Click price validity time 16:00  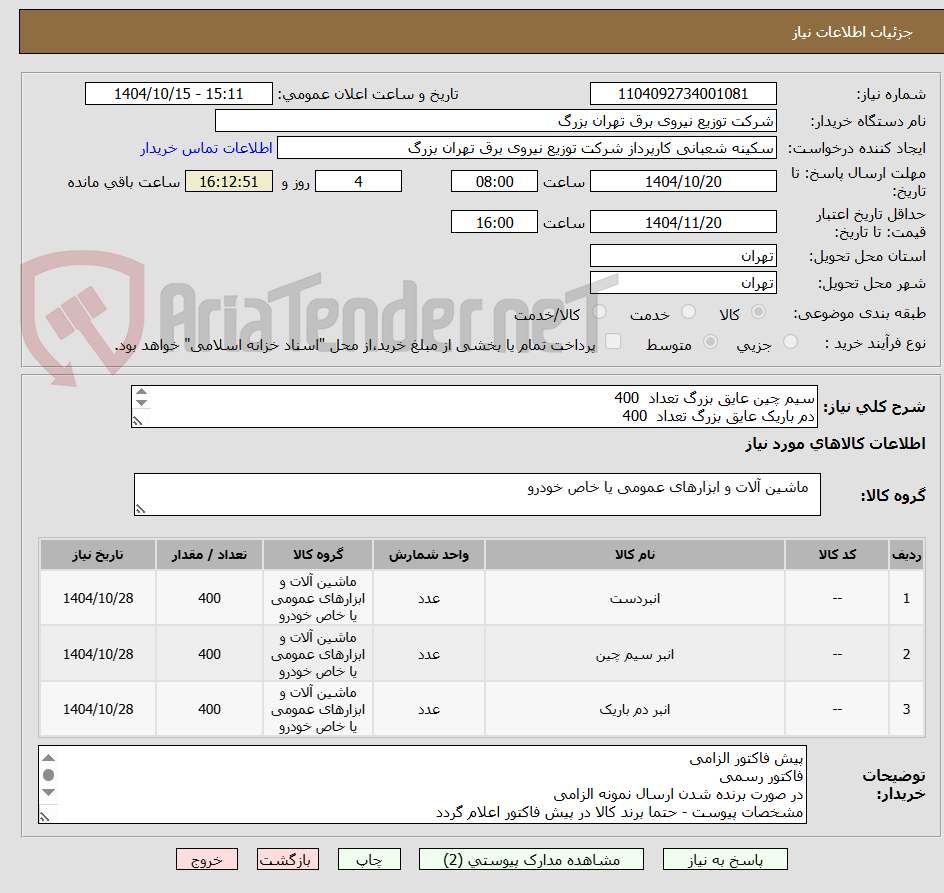tap(494, 222)
